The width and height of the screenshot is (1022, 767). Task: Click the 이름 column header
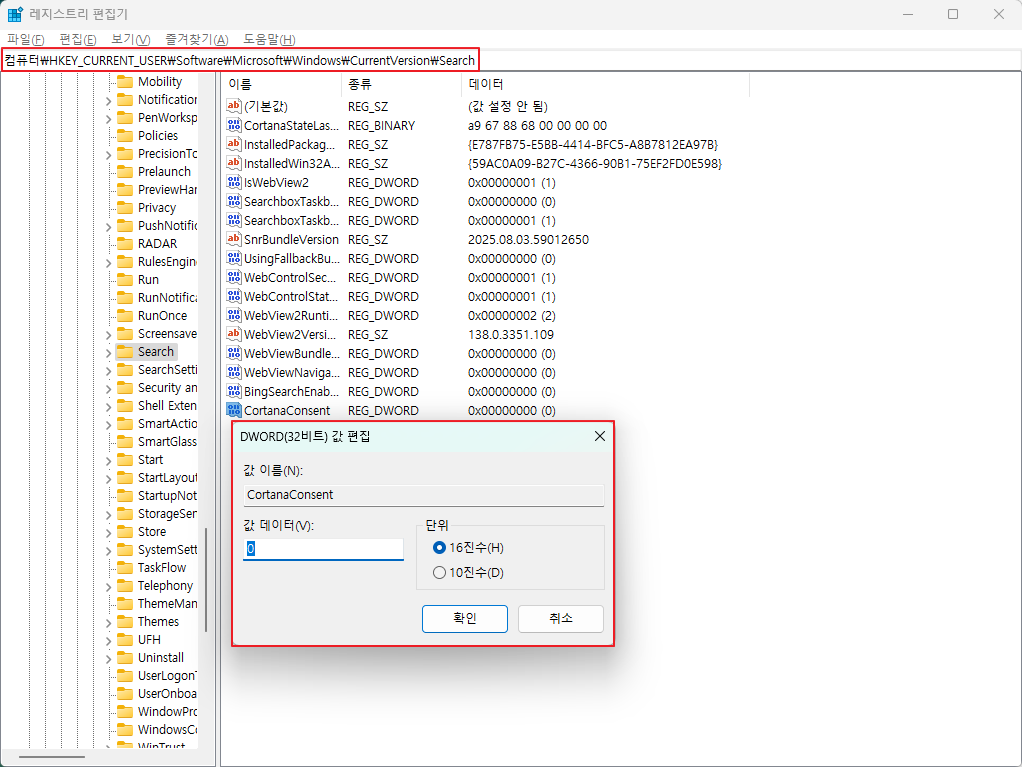pyautogui.click(x=282, y=84)
